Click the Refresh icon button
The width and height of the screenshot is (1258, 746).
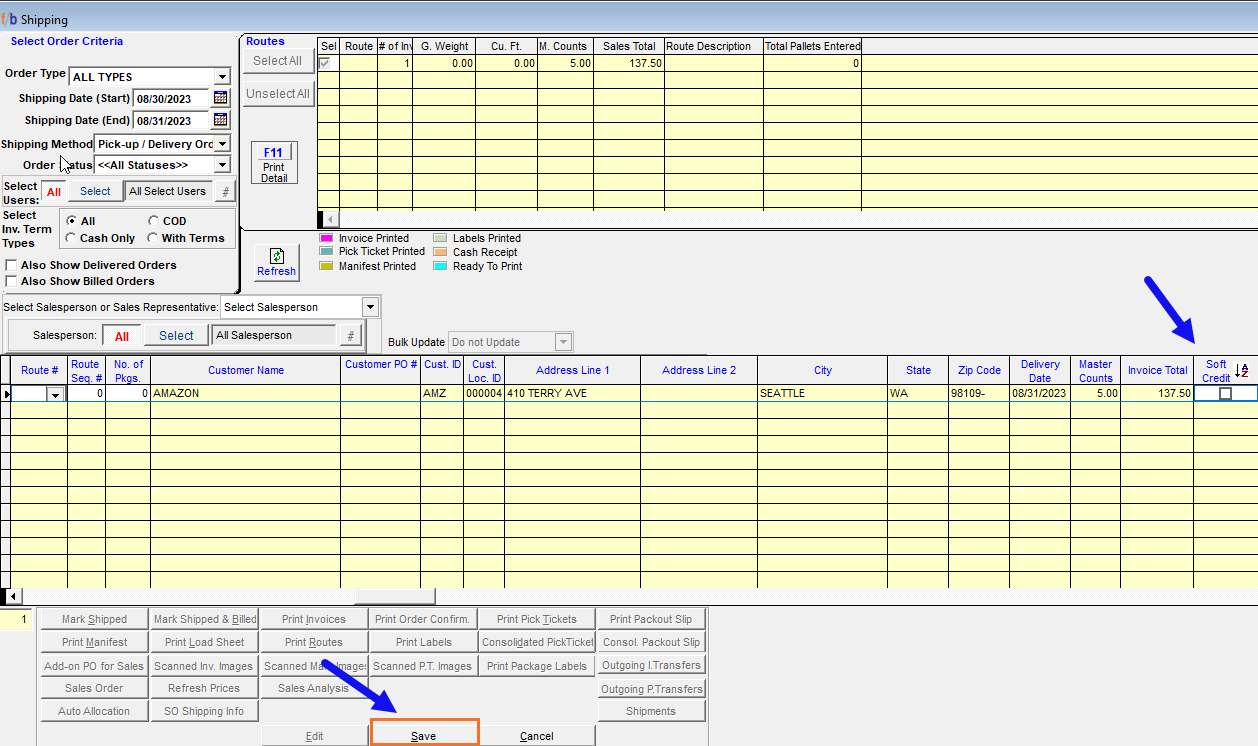coord(276,263)
